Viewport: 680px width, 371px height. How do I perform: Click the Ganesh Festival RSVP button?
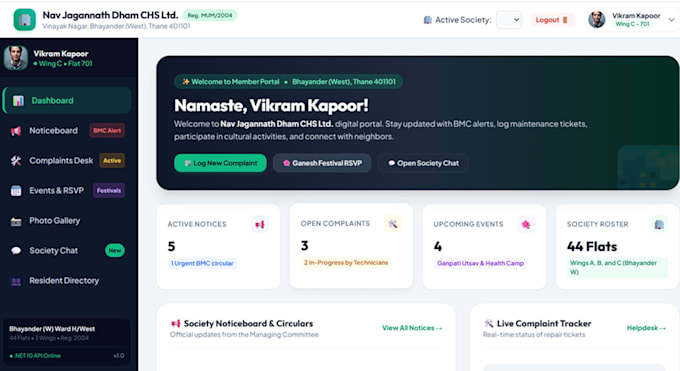pos(322,163)
